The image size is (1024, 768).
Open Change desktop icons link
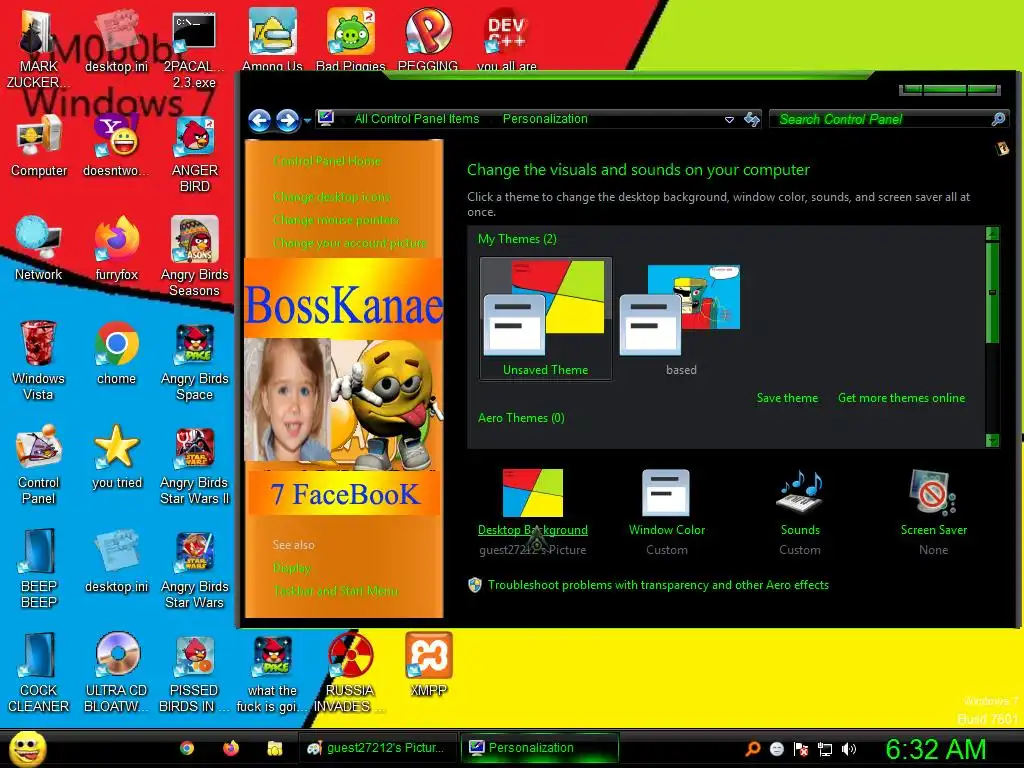pos(332,197)
